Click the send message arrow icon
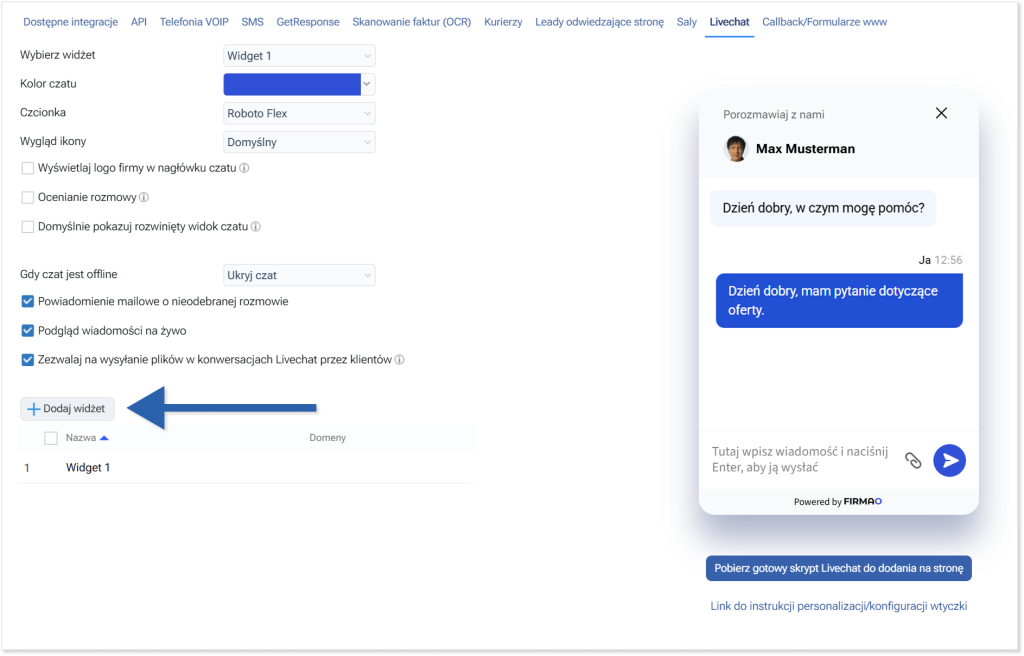 [949, 460]
